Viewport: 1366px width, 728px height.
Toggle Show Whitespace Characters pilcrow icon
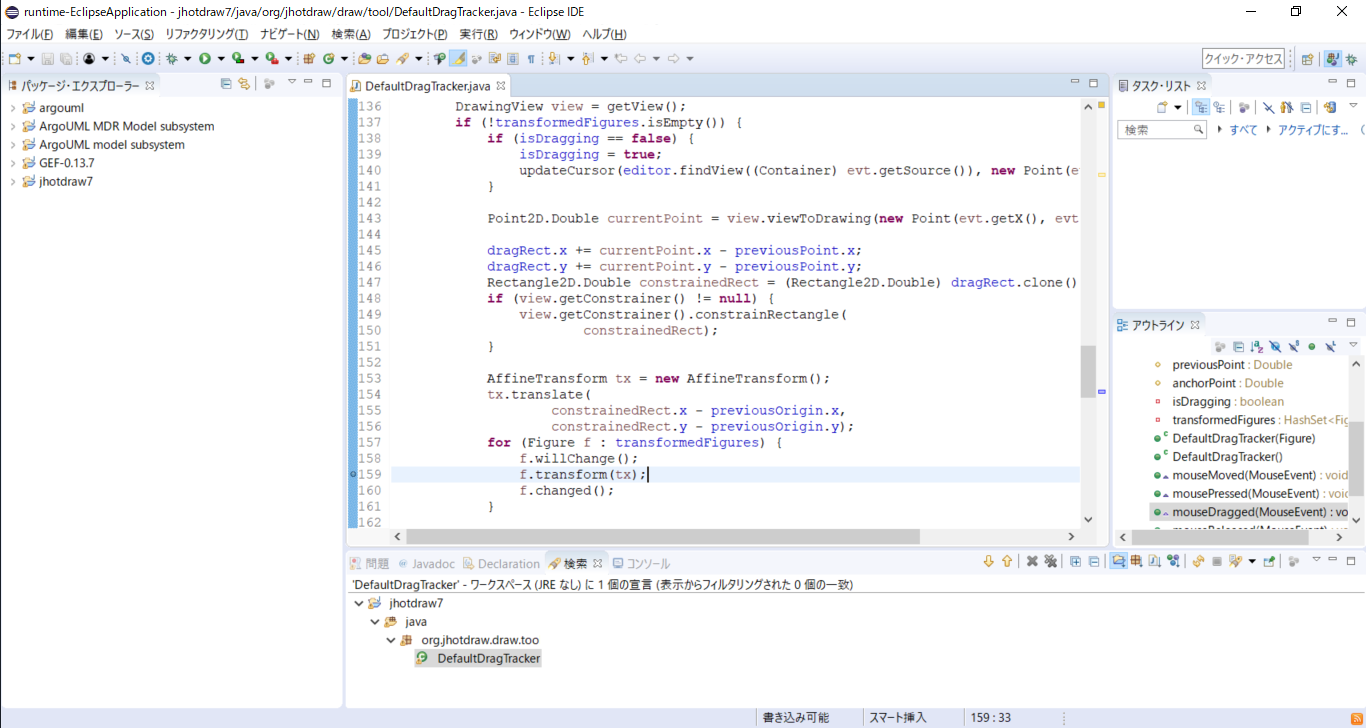pos(531,59)
